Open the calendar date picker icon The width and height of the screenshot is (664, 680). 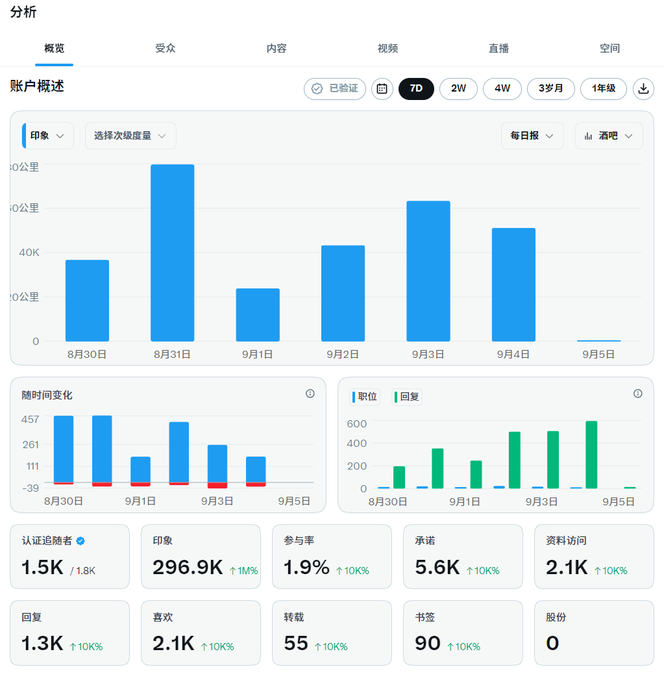click(x=382, y=89)
